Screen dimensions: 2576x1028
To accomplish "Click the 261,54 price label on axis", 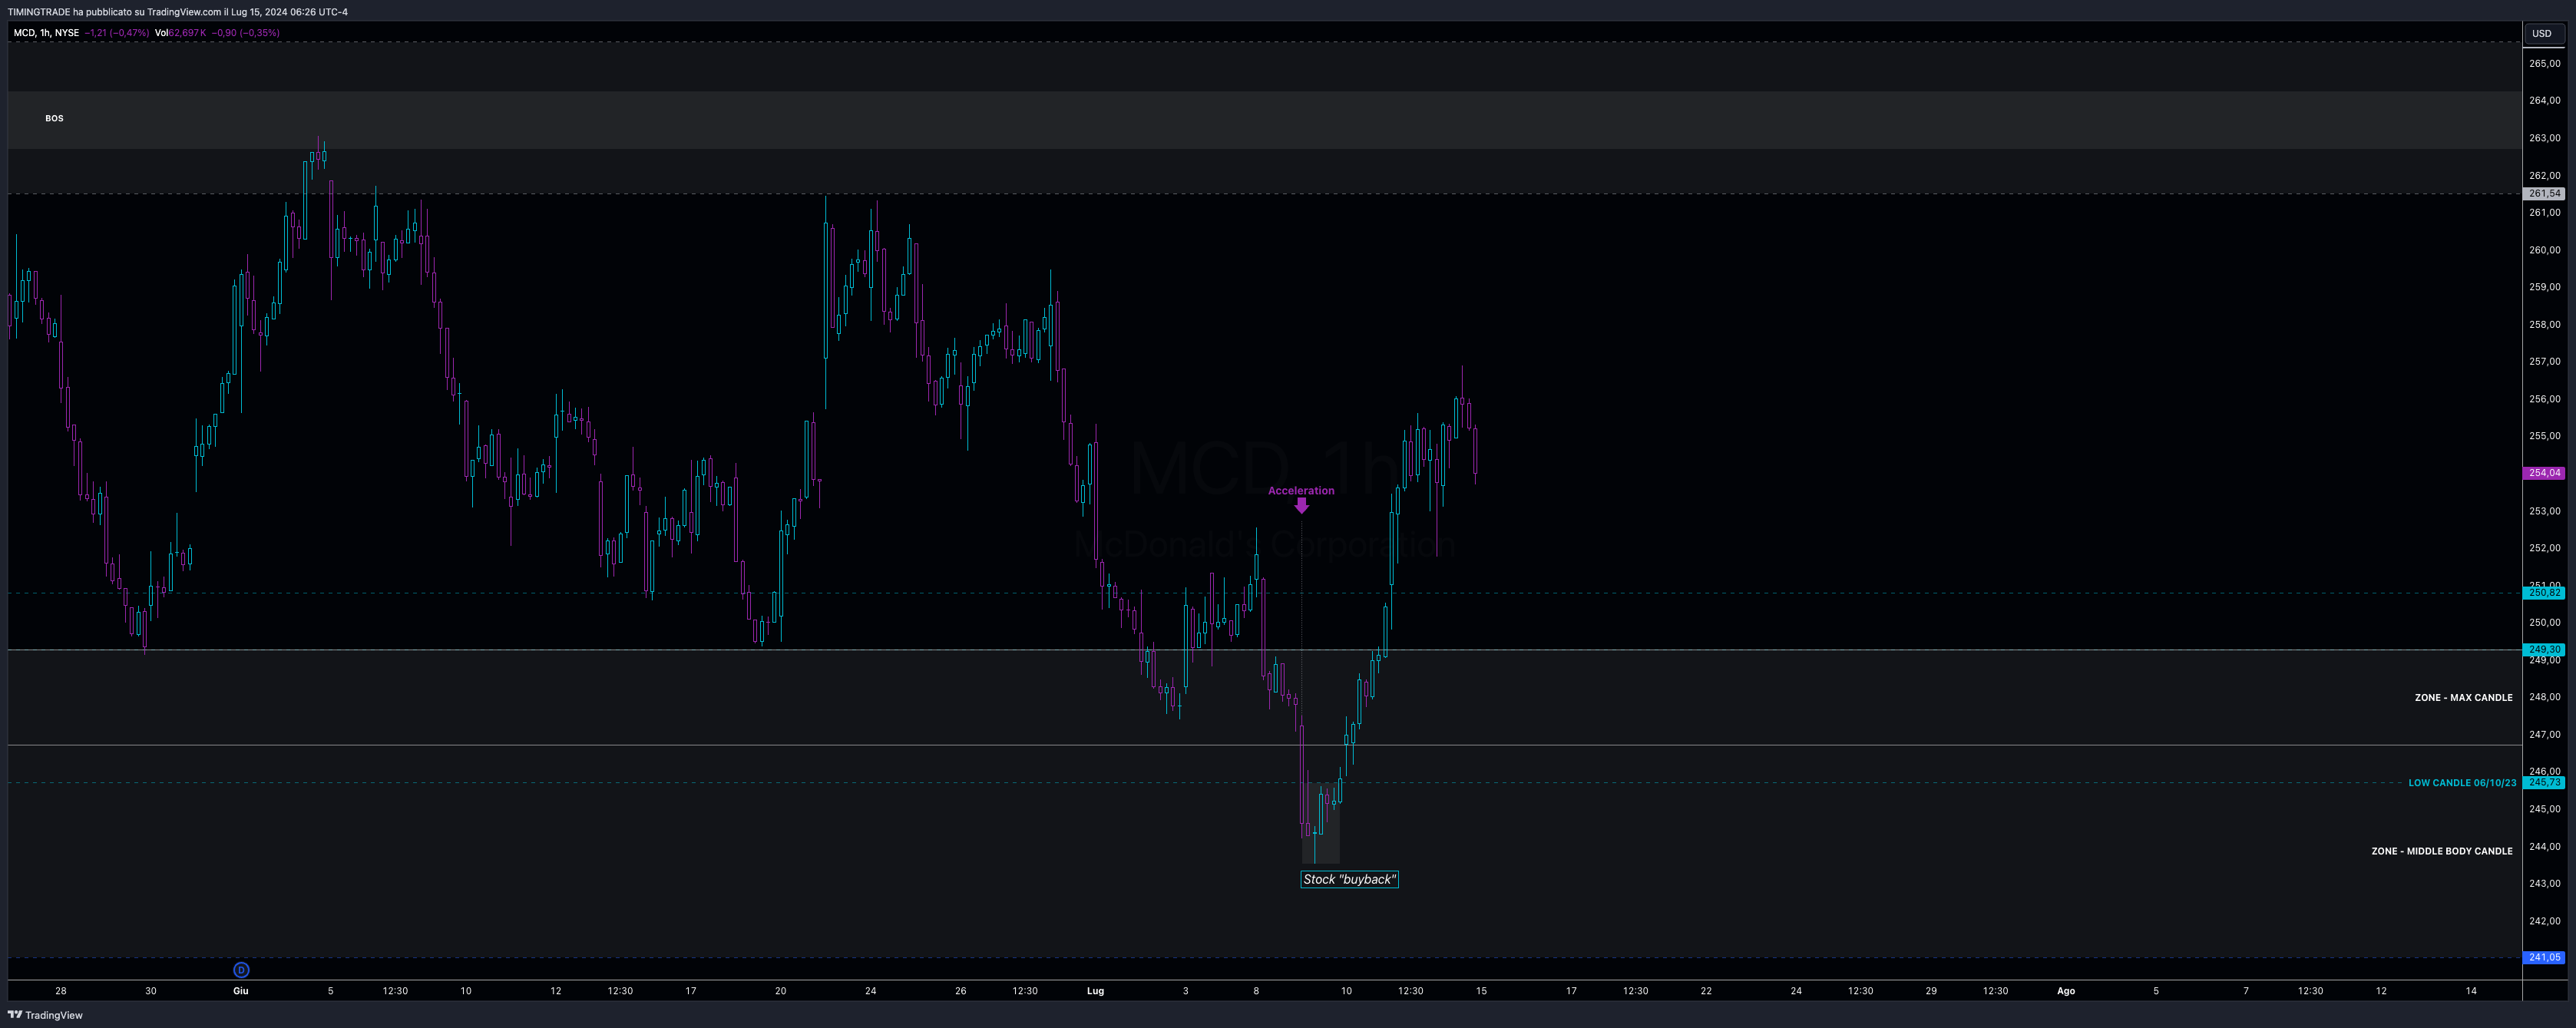I will (x=2544, y=193).
